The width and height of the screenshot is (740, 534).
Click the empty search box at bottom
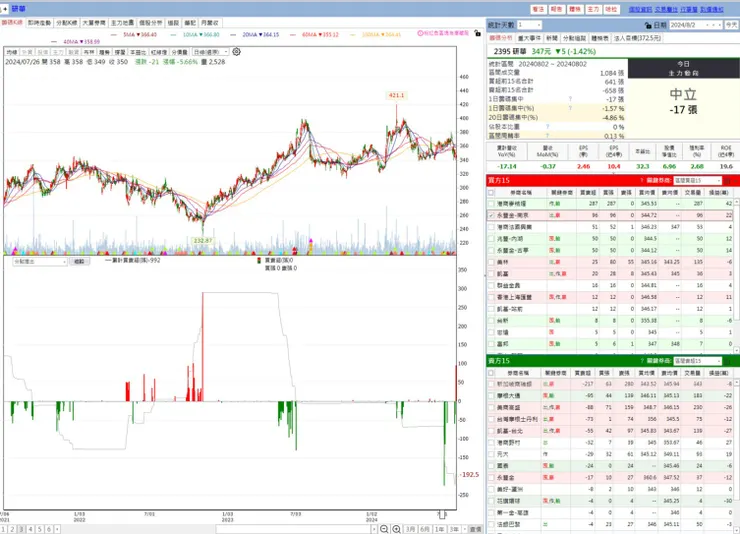coord(293,529)
